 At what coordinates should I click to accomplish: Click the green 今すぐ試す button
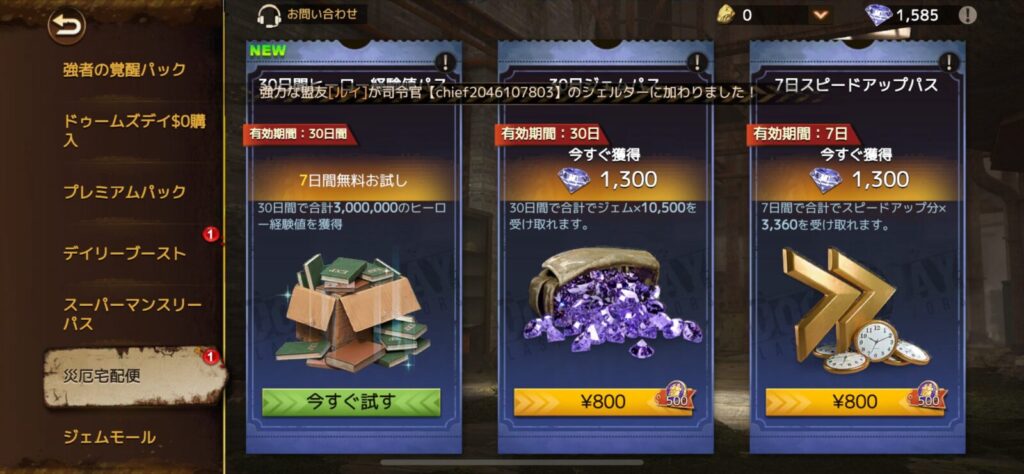351,402
